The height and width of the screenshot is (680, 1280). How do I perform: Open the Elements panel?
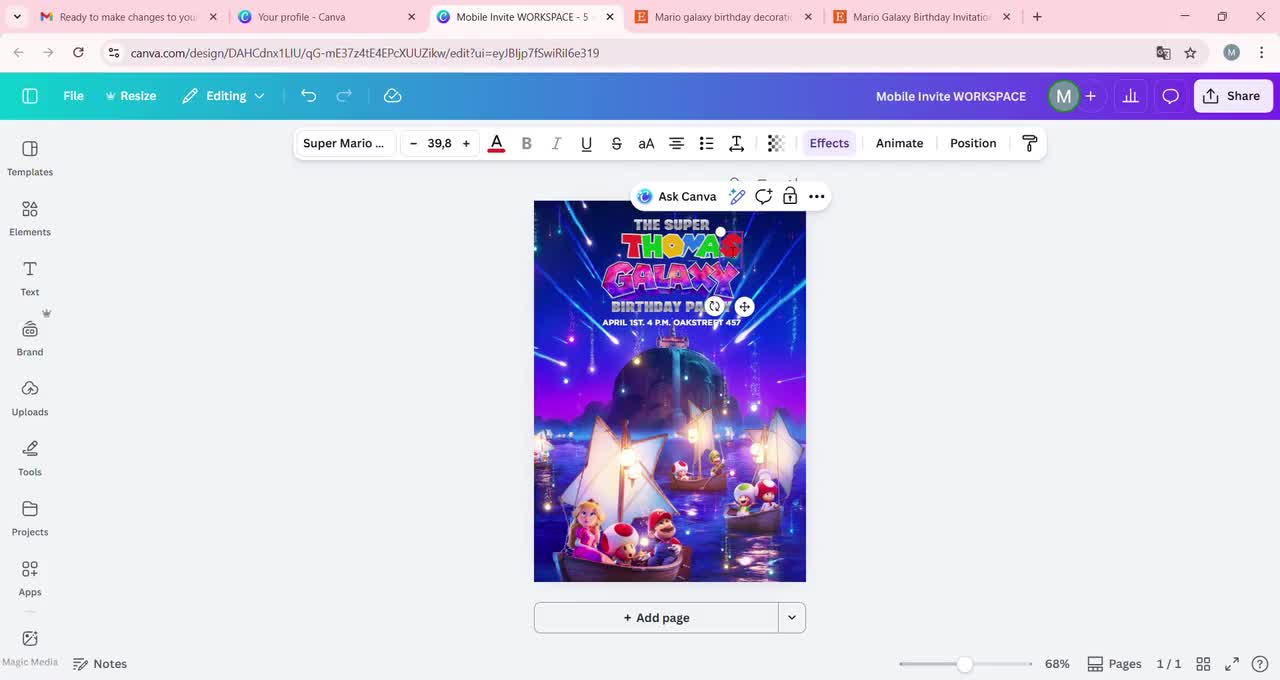29,218
